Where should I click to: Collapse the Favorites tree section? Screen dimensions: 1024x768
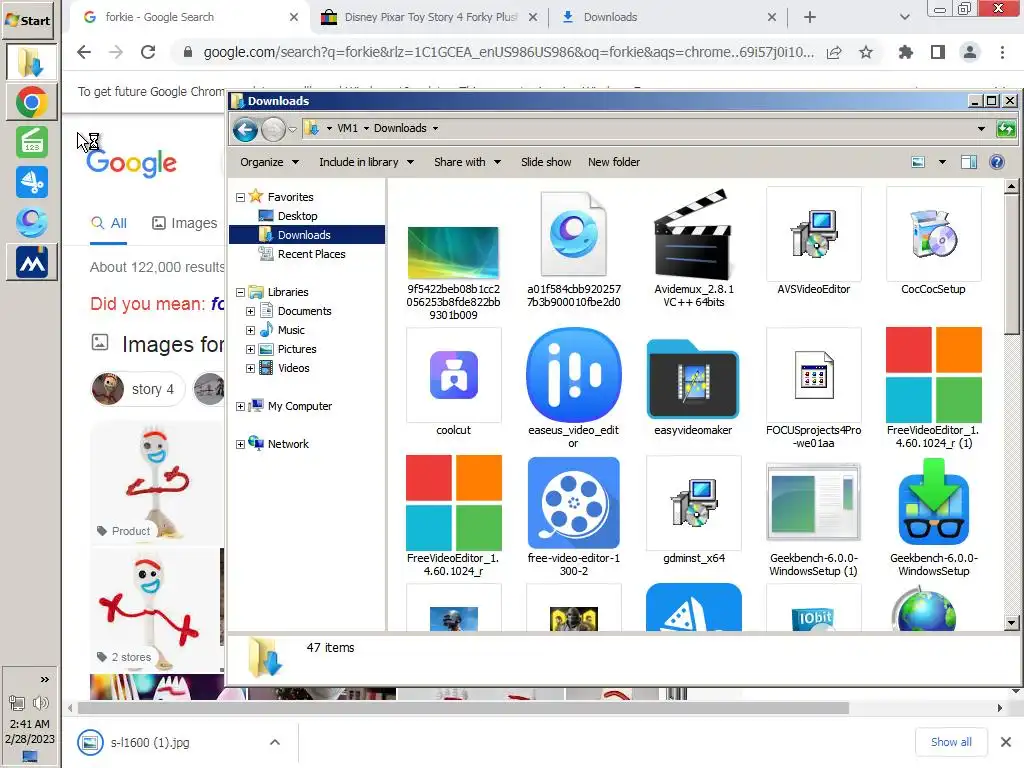click(x=240, y=197)
